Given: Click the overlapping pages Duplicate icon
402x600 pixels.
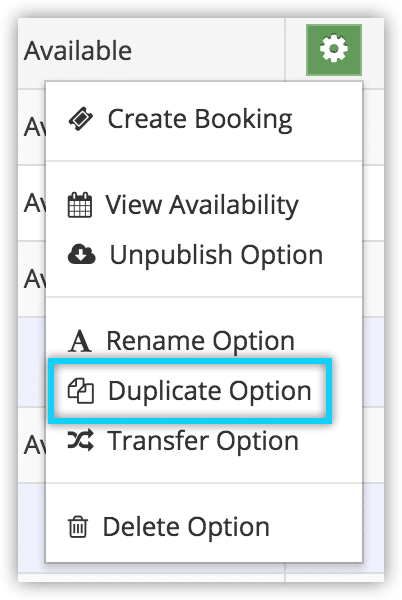Looking at the screenshot, I should 81,391.
